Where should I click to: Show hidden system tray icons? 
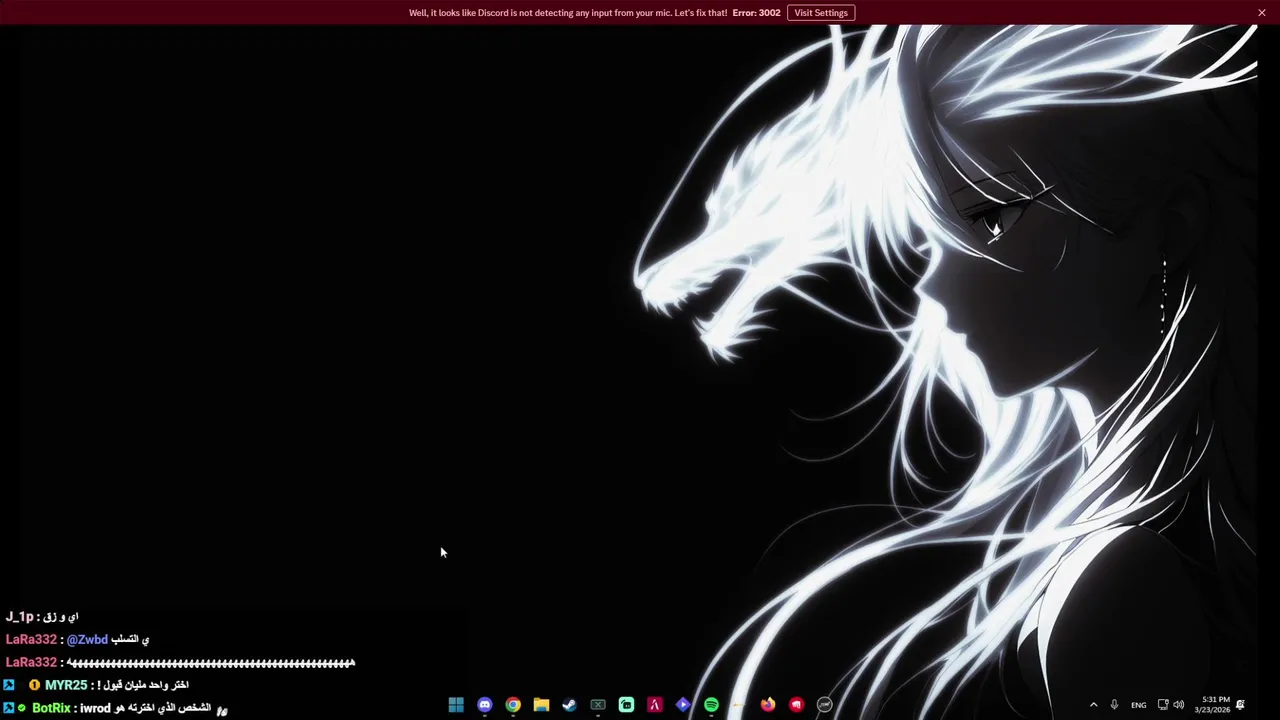(1093, 705)
